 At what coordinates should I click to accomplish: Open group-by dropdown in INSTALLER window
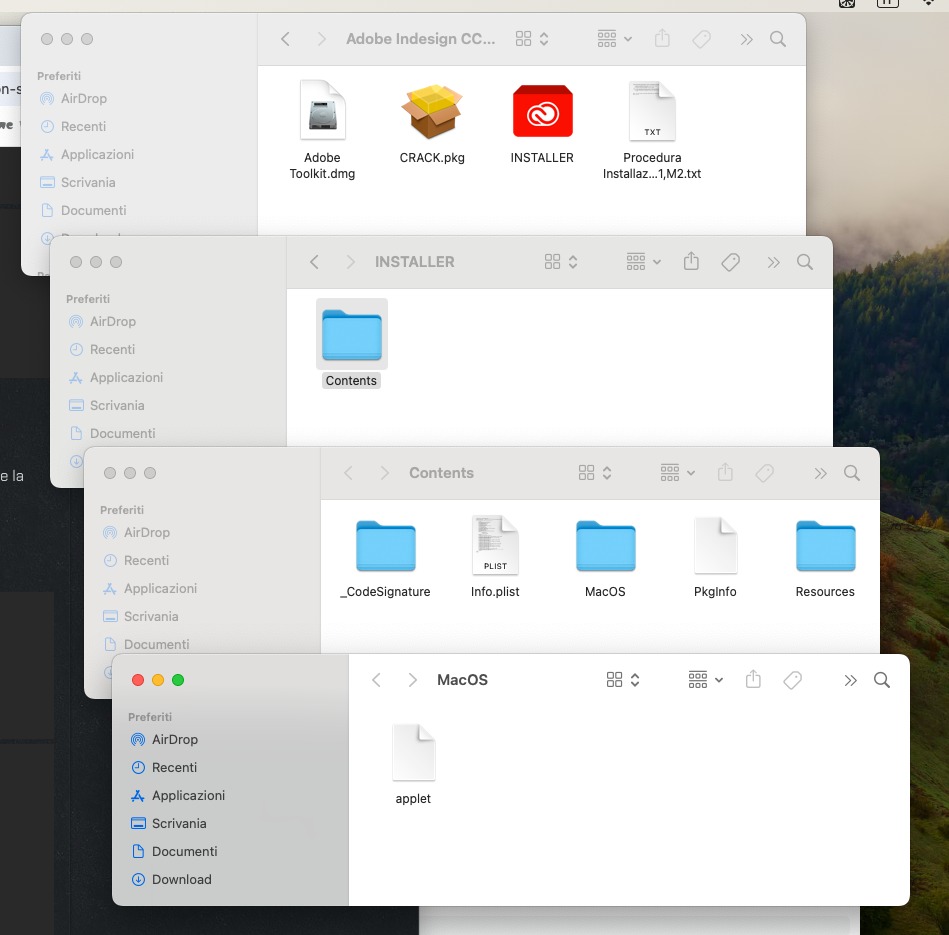click(x=644, y=262)
